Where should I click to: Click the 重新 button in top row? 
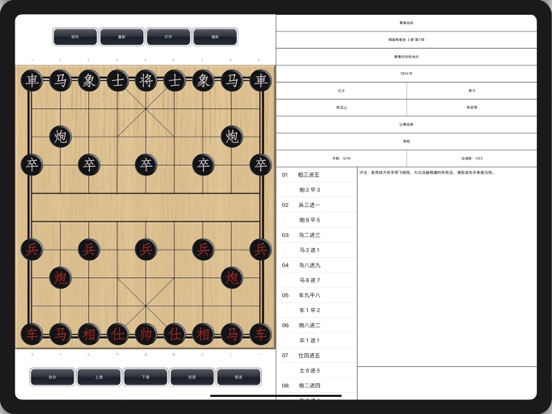point(122,37)
